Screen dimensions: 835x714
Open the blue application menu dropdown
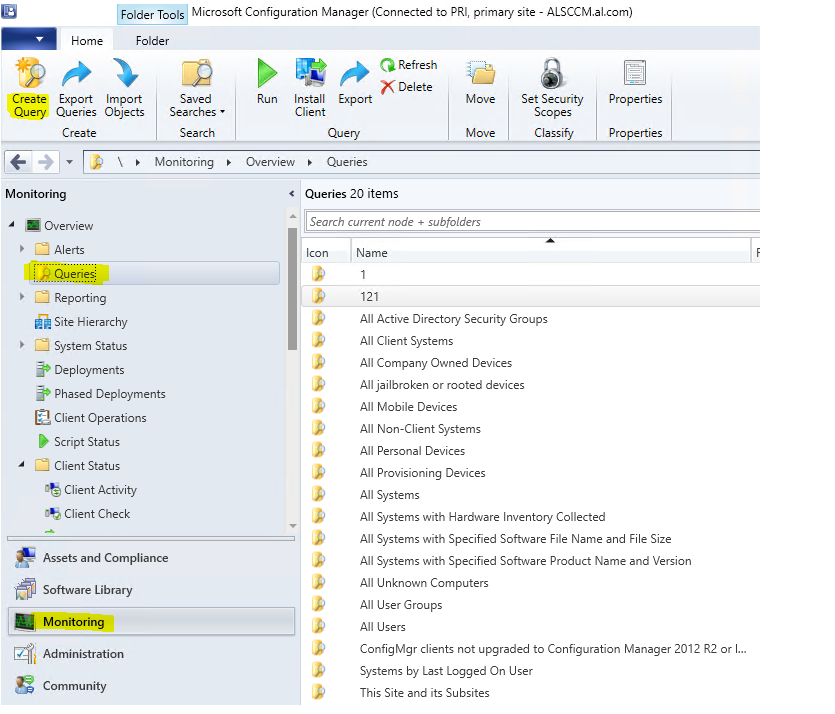[29, 39]
